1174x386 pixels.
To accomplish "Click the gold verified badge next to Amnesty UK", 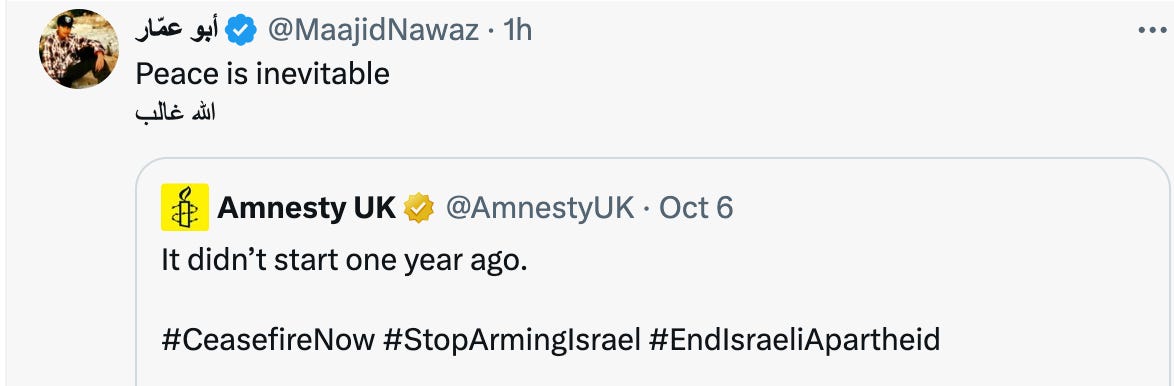I will coord(419,207).
